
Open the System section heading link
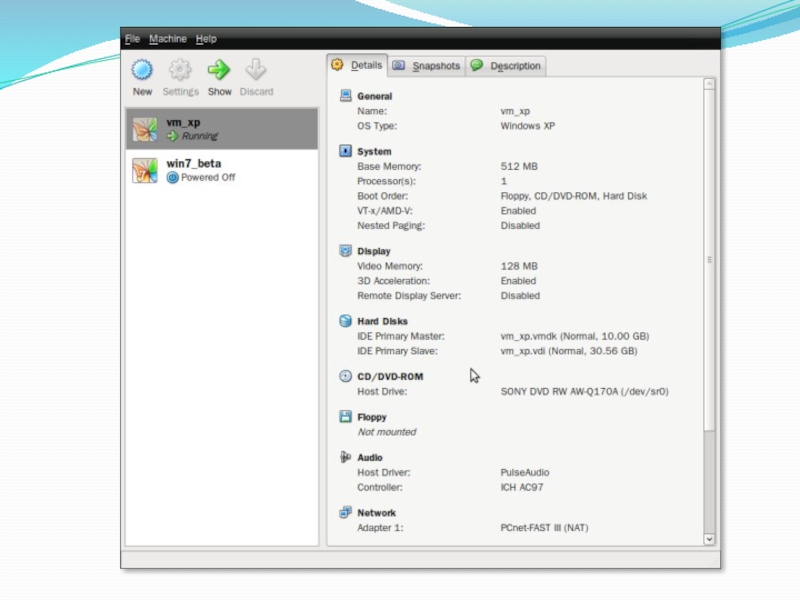pos(374,152)
